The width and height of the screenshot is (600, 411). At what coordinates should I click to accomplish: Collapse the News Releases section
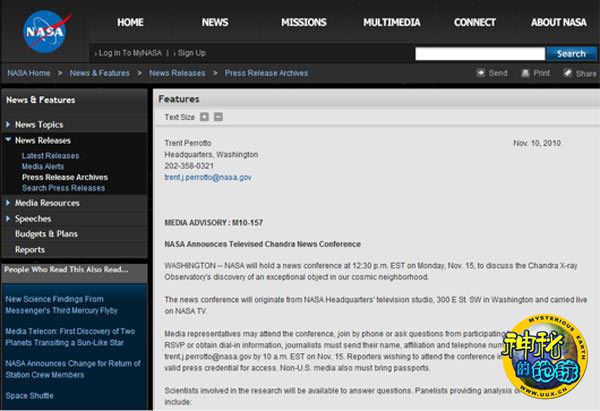(x=8, y=141)
